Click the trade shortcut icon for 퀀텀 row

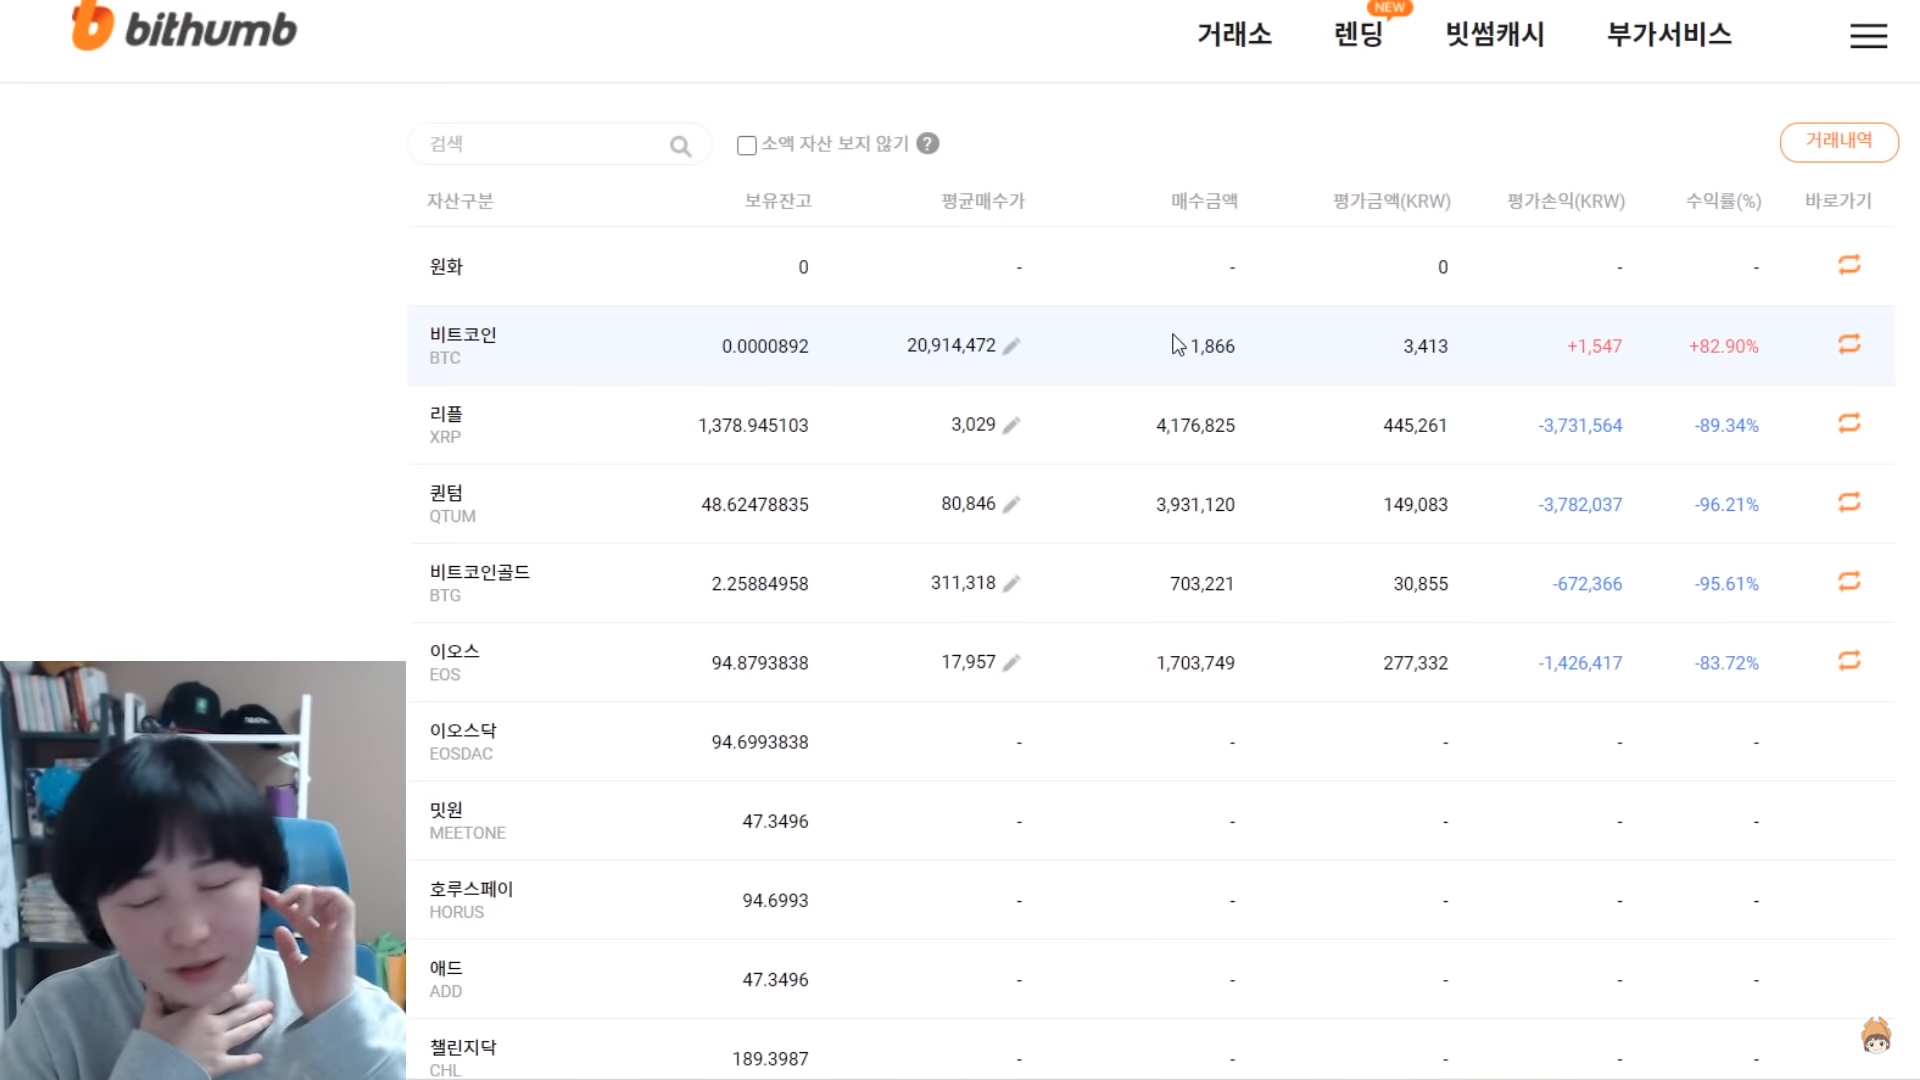click(1849, 503)
